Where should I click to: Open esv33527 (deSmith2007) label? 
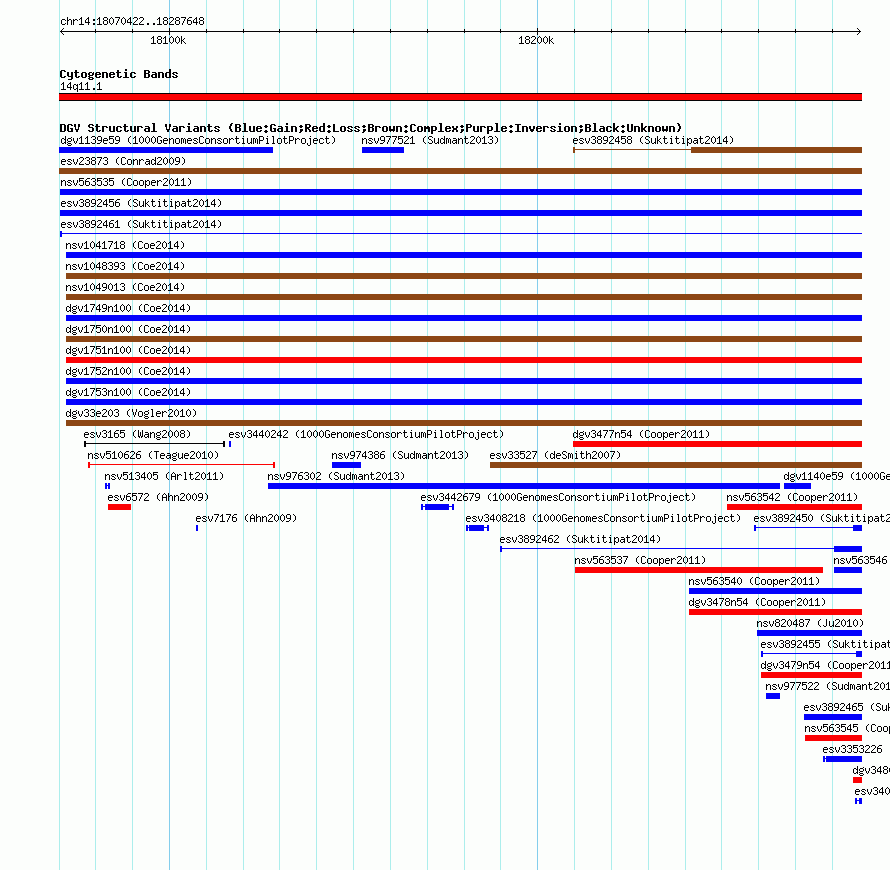(x=555, y=455)
